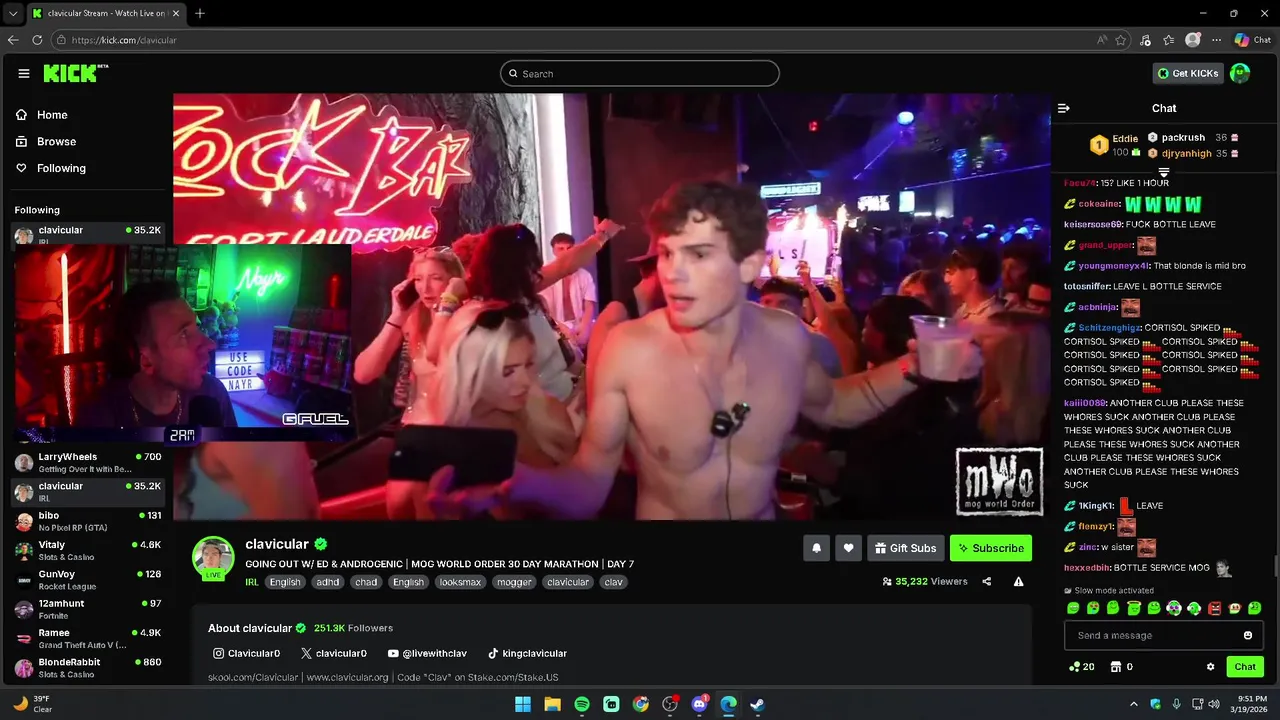Image resolution: width=1280 pixels, height=720 pixels.
Task: Open the channel shop icon showing 0
Action: pyautogui.click(x=1121, y=667)
